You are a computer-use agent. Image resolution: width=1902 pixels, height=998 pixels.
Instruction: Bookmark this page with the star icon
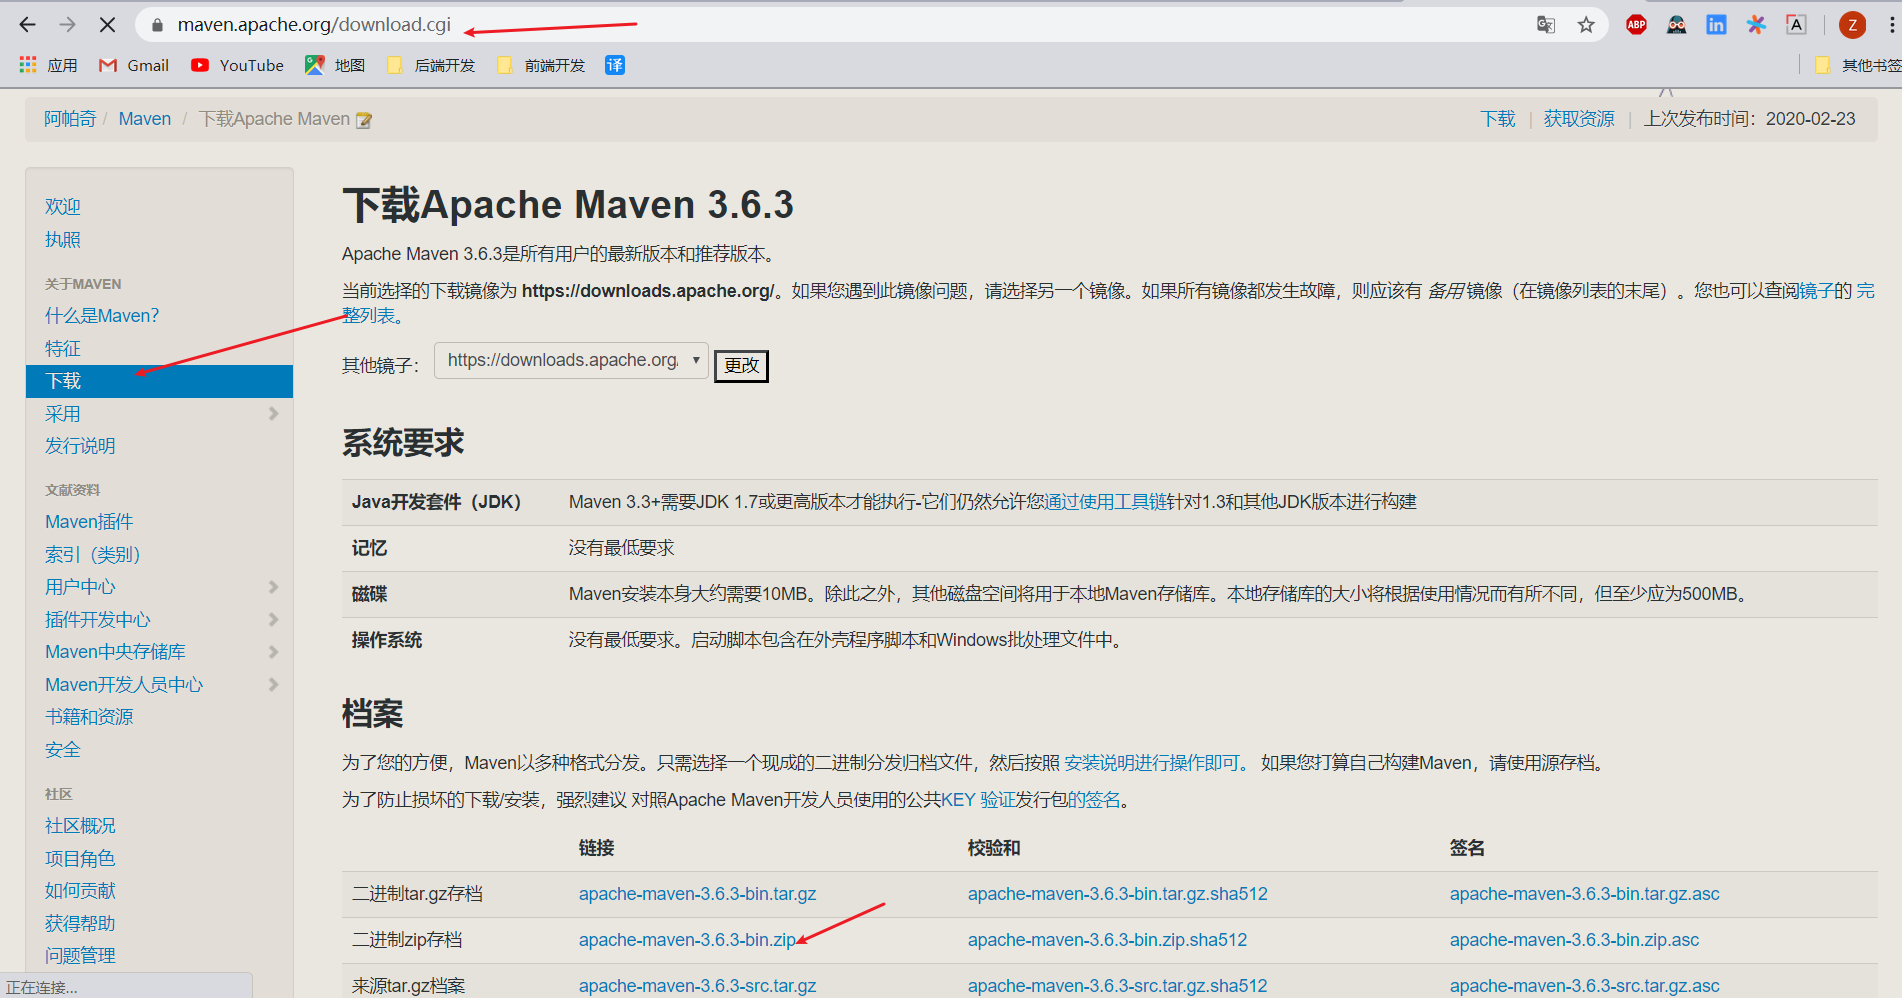(1586, 25)
